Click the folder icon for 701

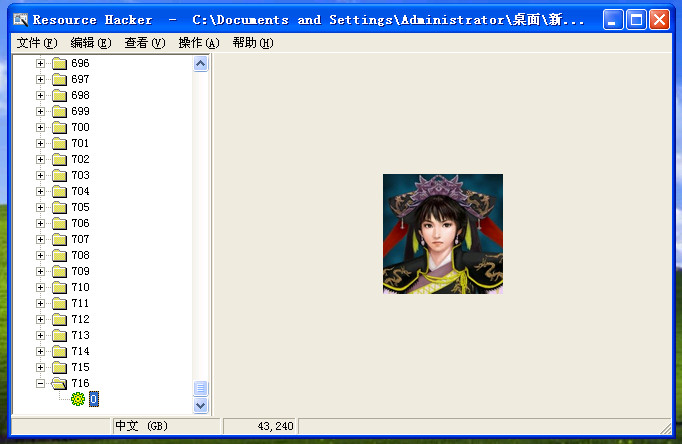click(60, 144)
